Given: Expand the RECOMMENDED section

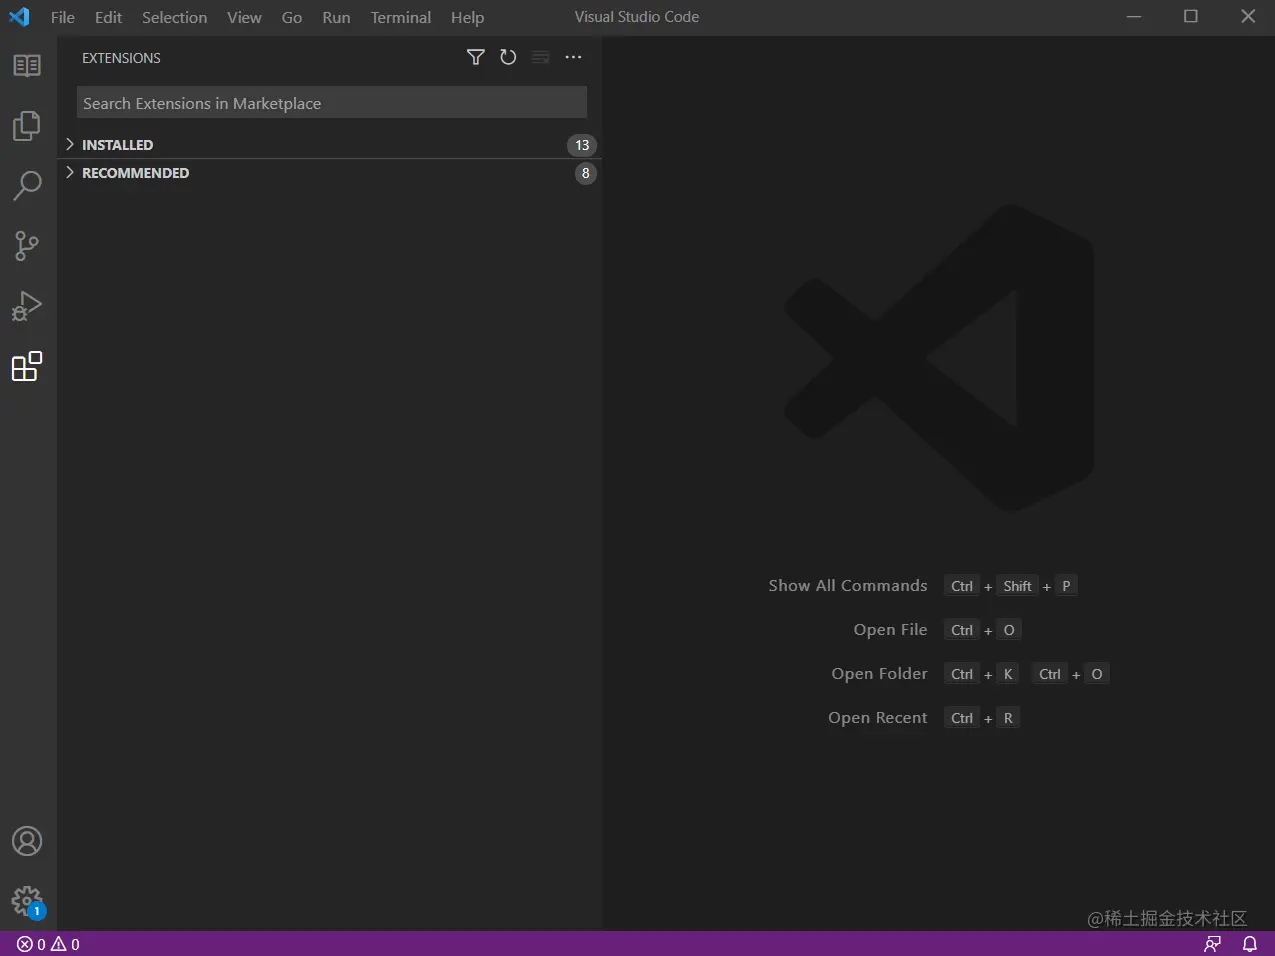Looking at the screenshot, I should pos(331,173).
